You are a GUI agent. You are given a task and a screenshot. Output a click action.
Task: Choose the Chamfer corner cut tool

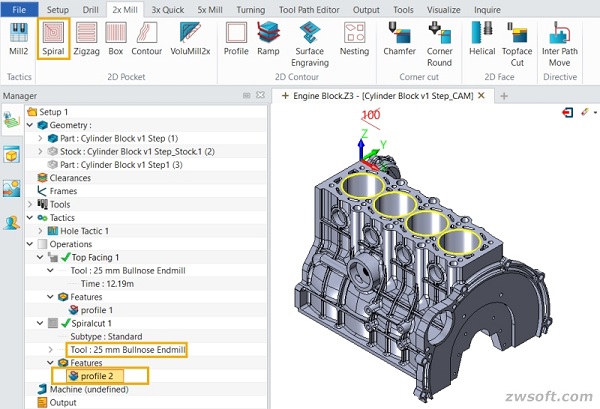pyautogui.click(x=399, y=38)
